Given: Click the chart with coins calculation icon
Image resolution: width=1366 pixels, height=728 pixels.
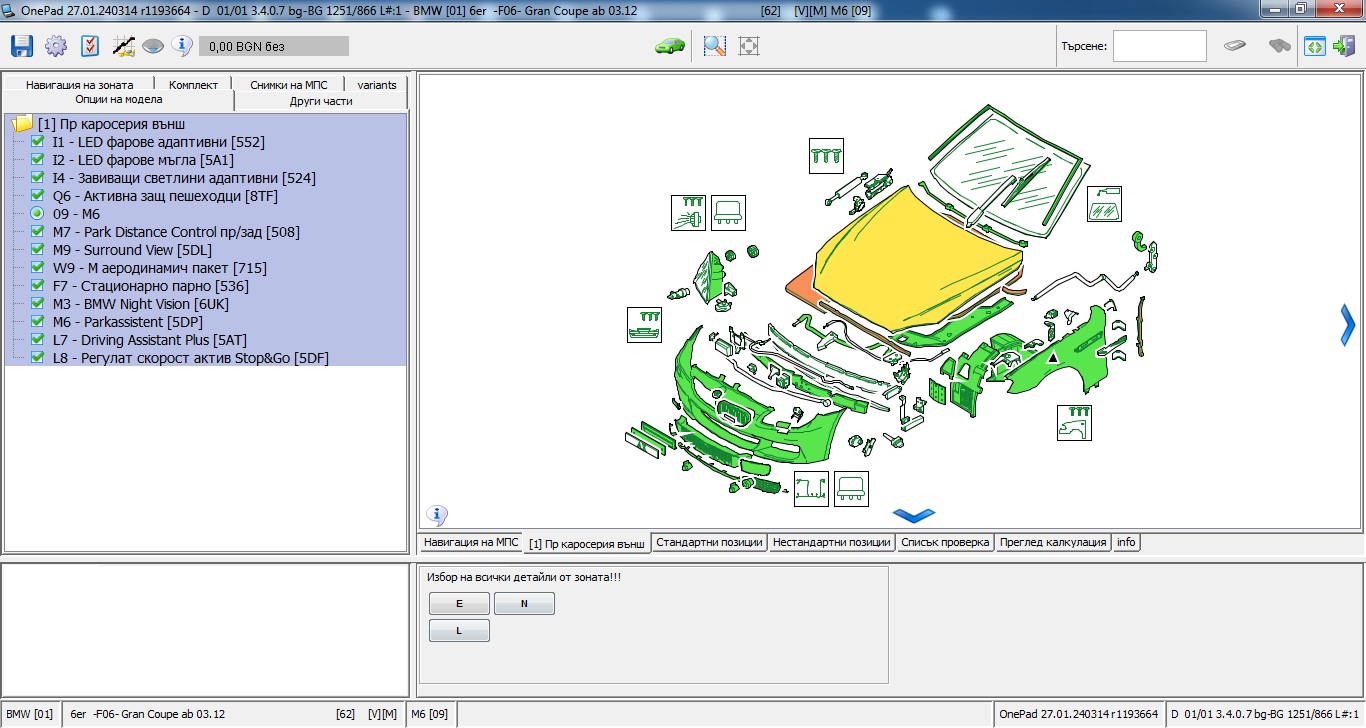Looking at the screenshot, I should pos(124,46).
